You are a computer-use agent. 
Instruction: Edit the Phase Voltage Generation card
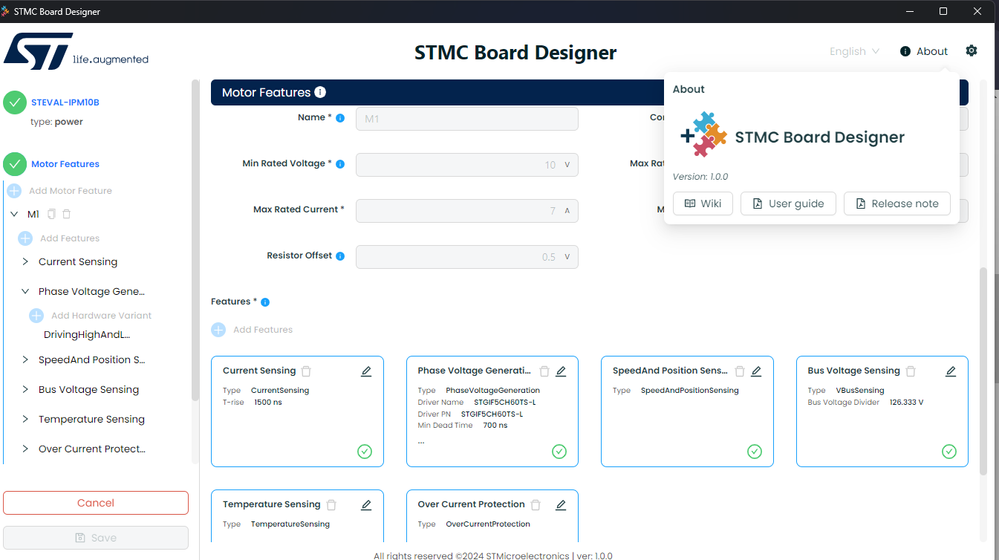pos(561,371)
